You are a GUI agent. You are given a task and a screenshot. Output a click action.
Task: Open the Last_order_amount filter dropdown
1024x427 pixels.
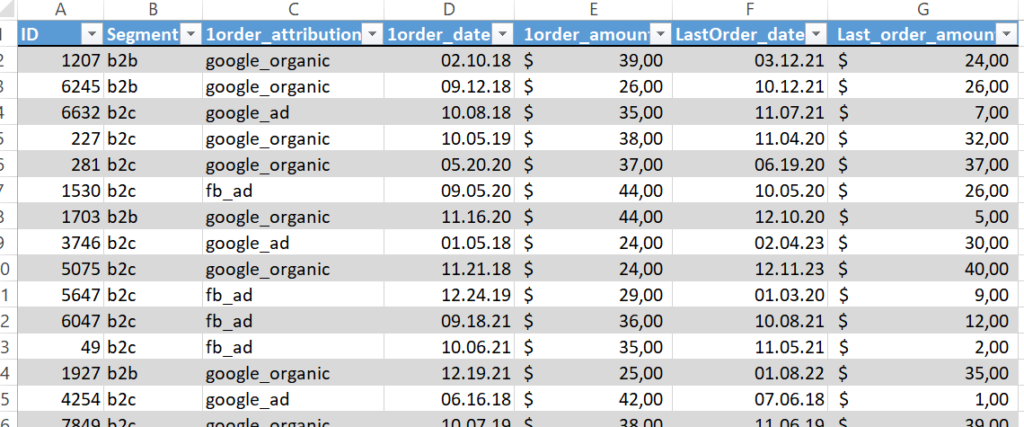pos(1005,34)
